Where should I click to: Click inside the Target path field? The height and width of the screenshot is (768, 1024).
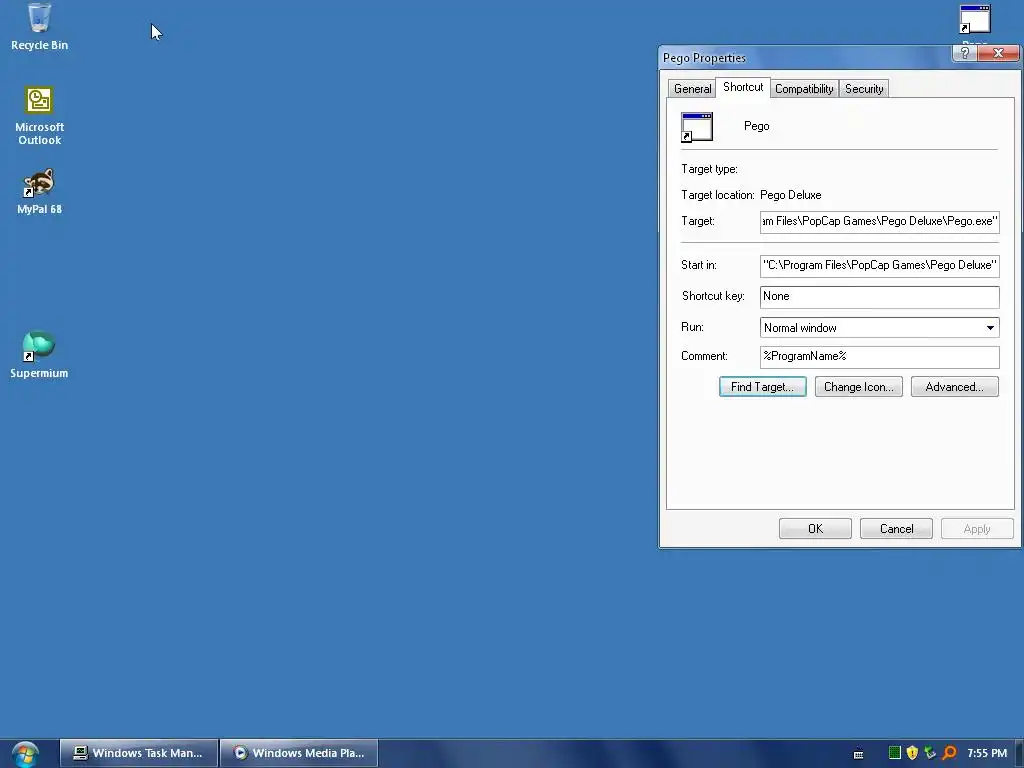point(879,221)
